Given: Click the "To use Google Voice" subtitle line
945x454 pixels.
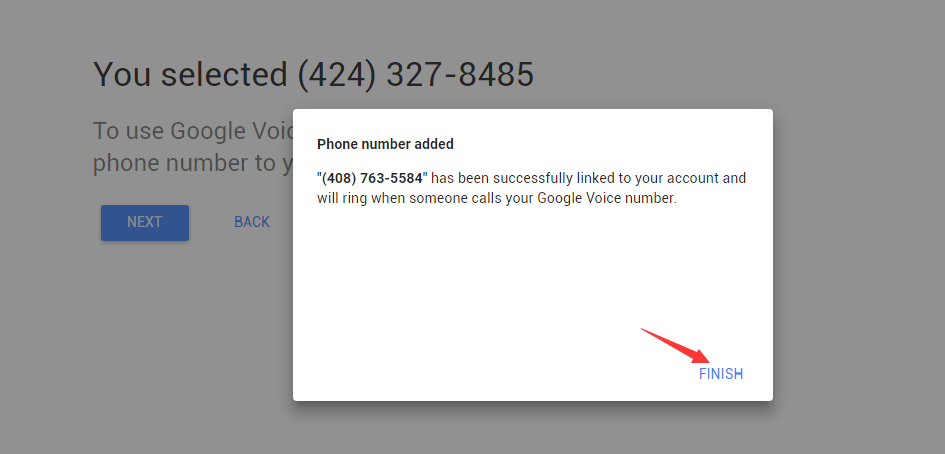Looking at the screenshot, I should pyautogui.click(x=193, y=131).
